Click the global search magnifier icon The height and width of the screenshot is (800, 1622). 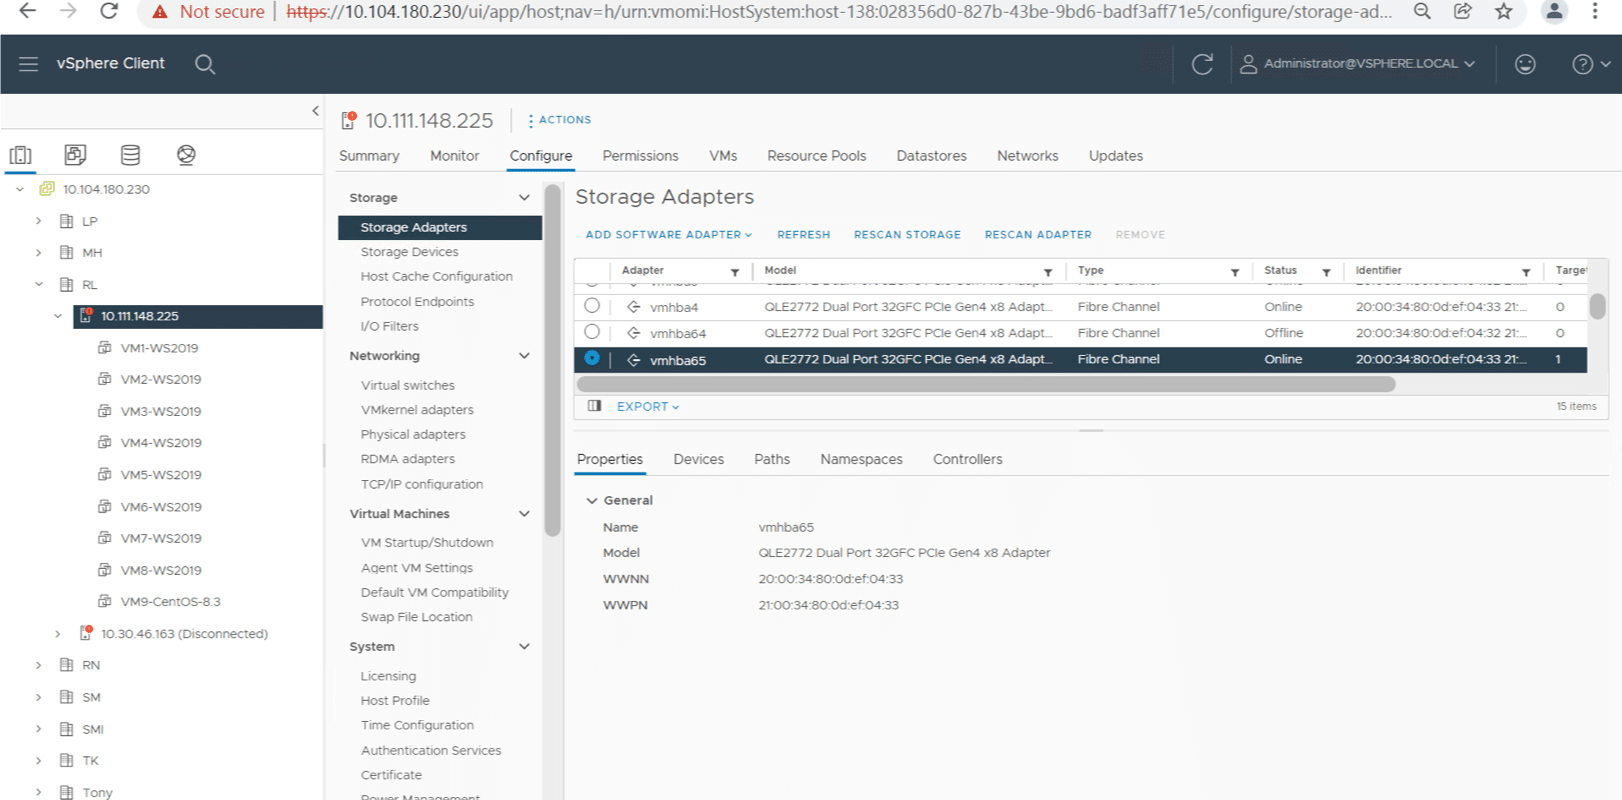tap(205, 64)
